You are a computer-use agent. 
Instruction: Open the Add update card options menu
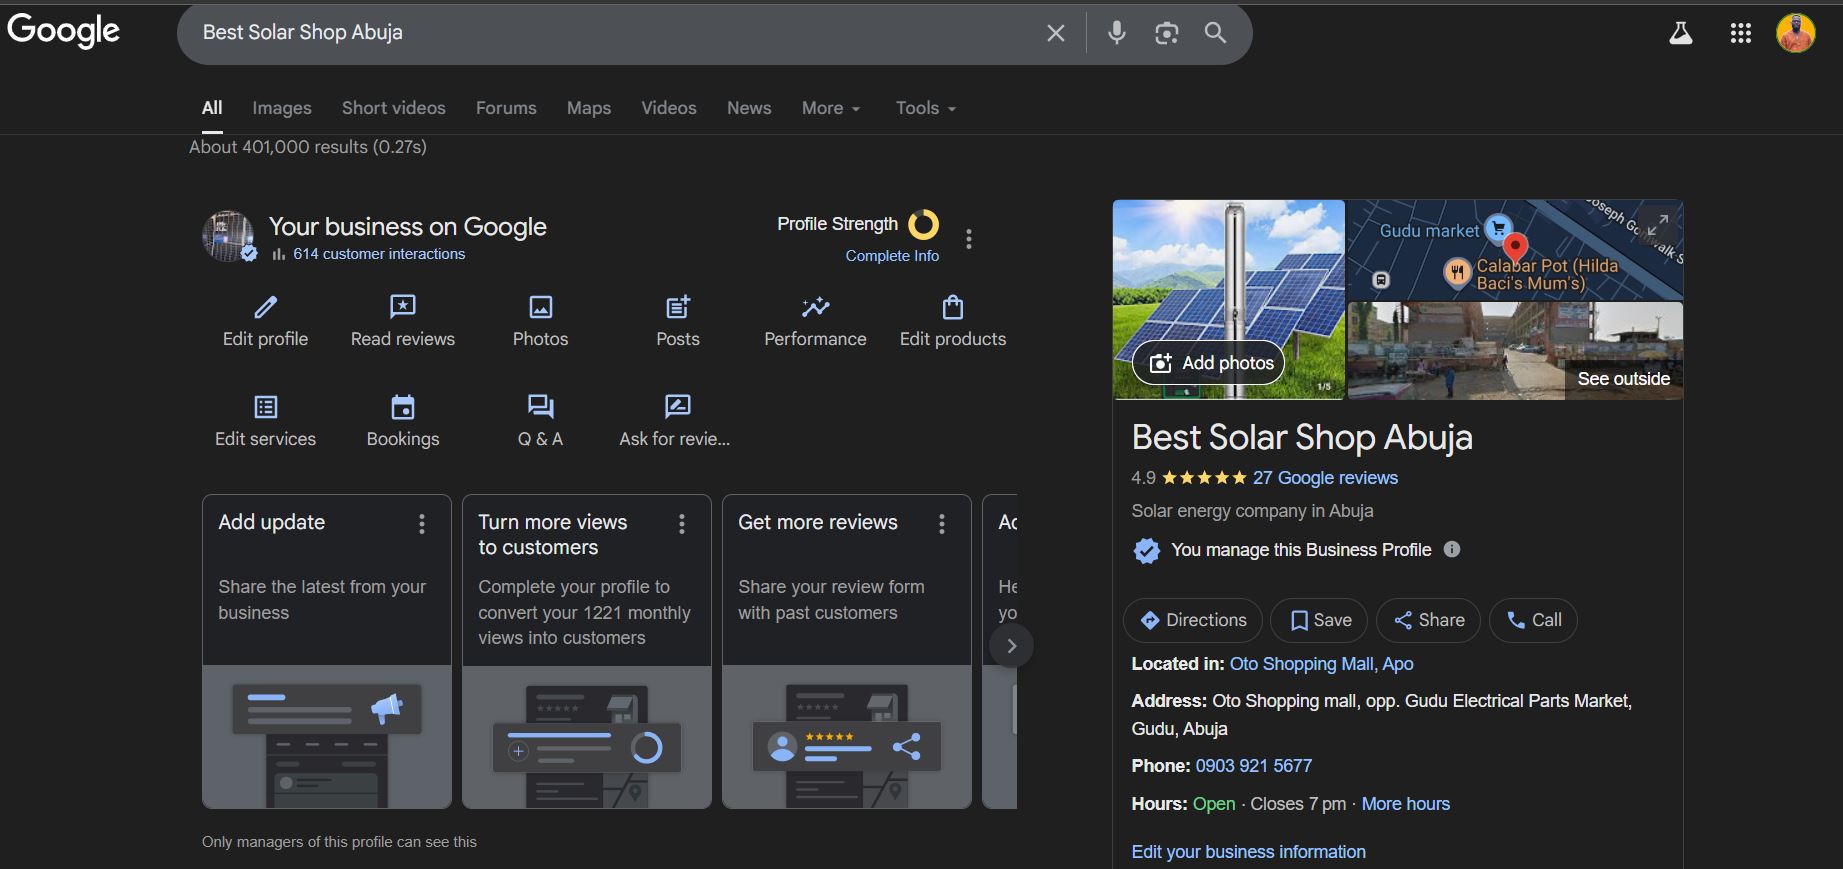(422, 523)
